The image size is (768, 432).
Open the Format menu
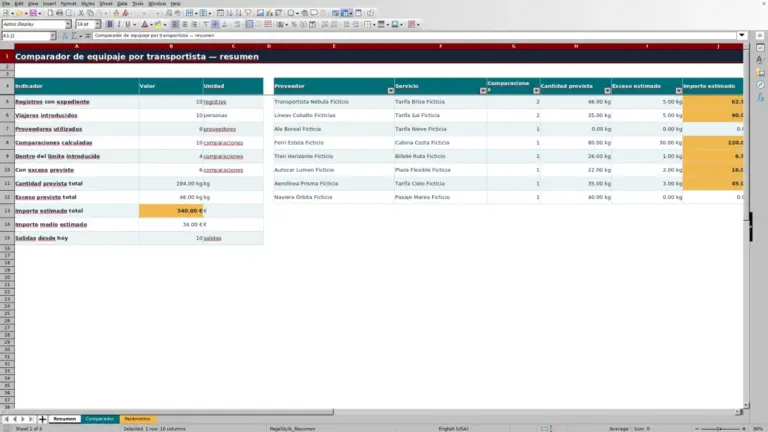point(68,3)
